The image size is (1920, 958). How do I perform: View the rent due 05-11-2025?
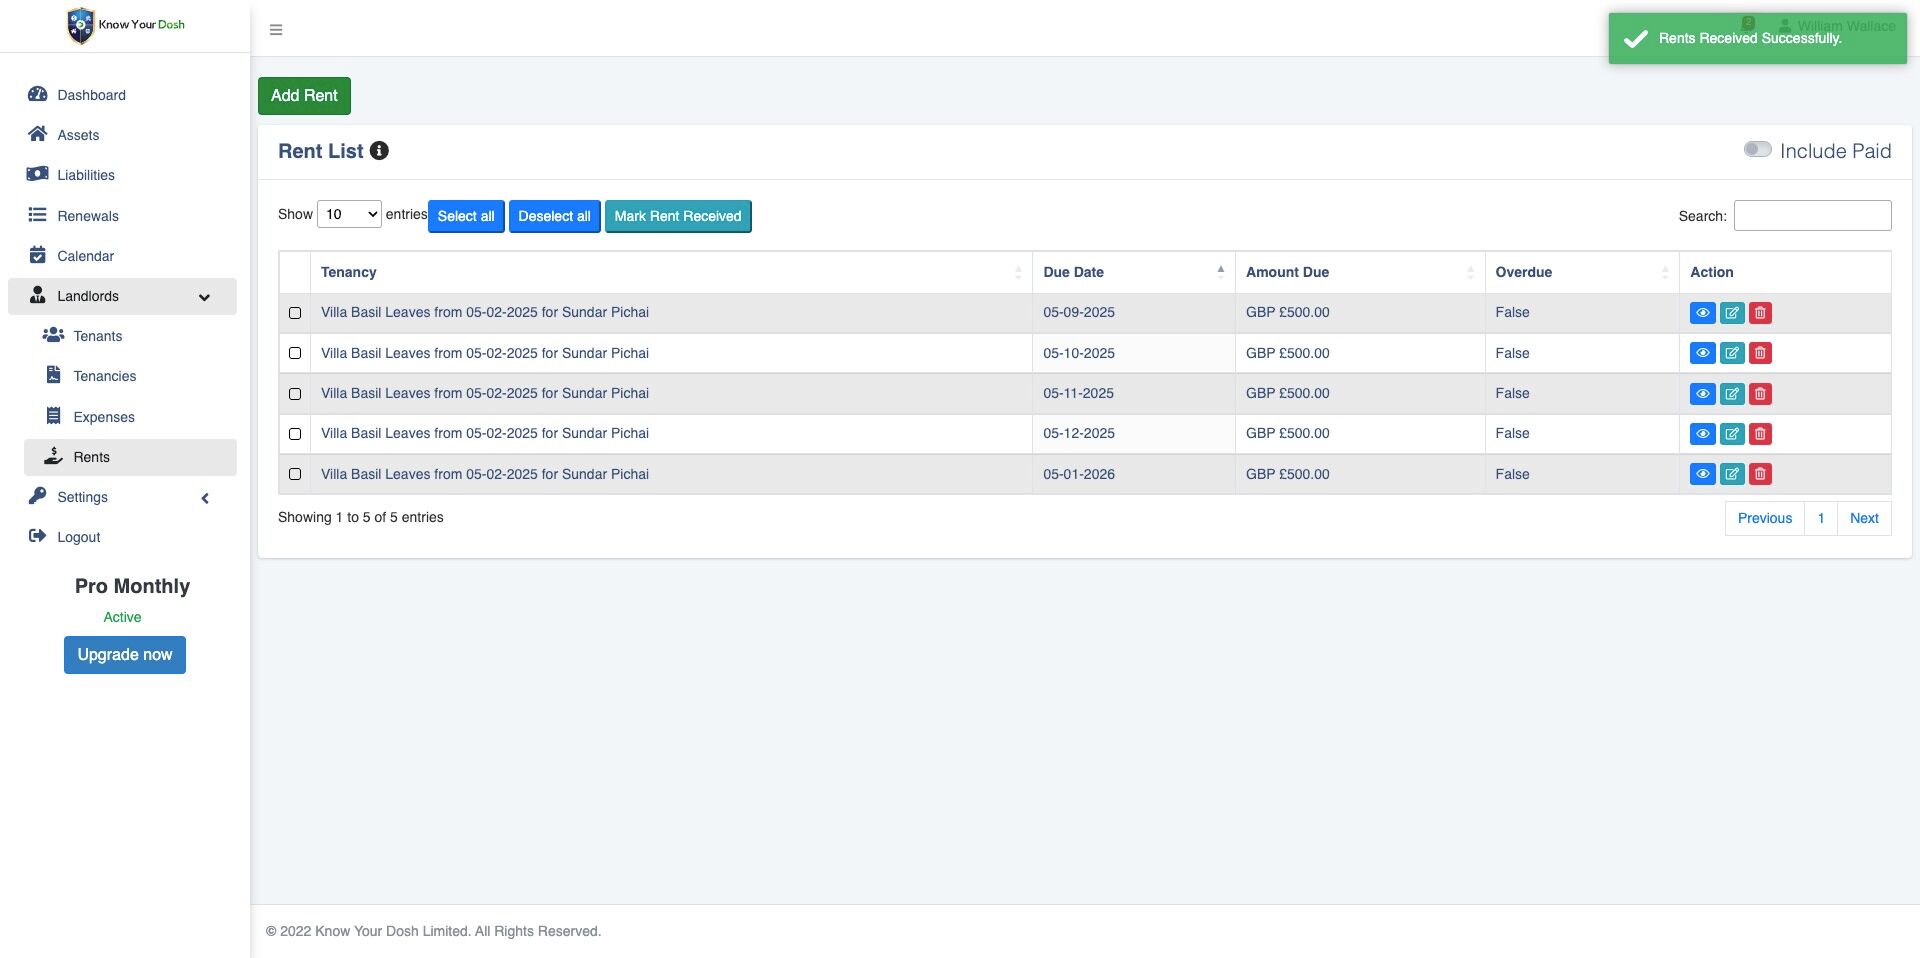point(1702,394)
